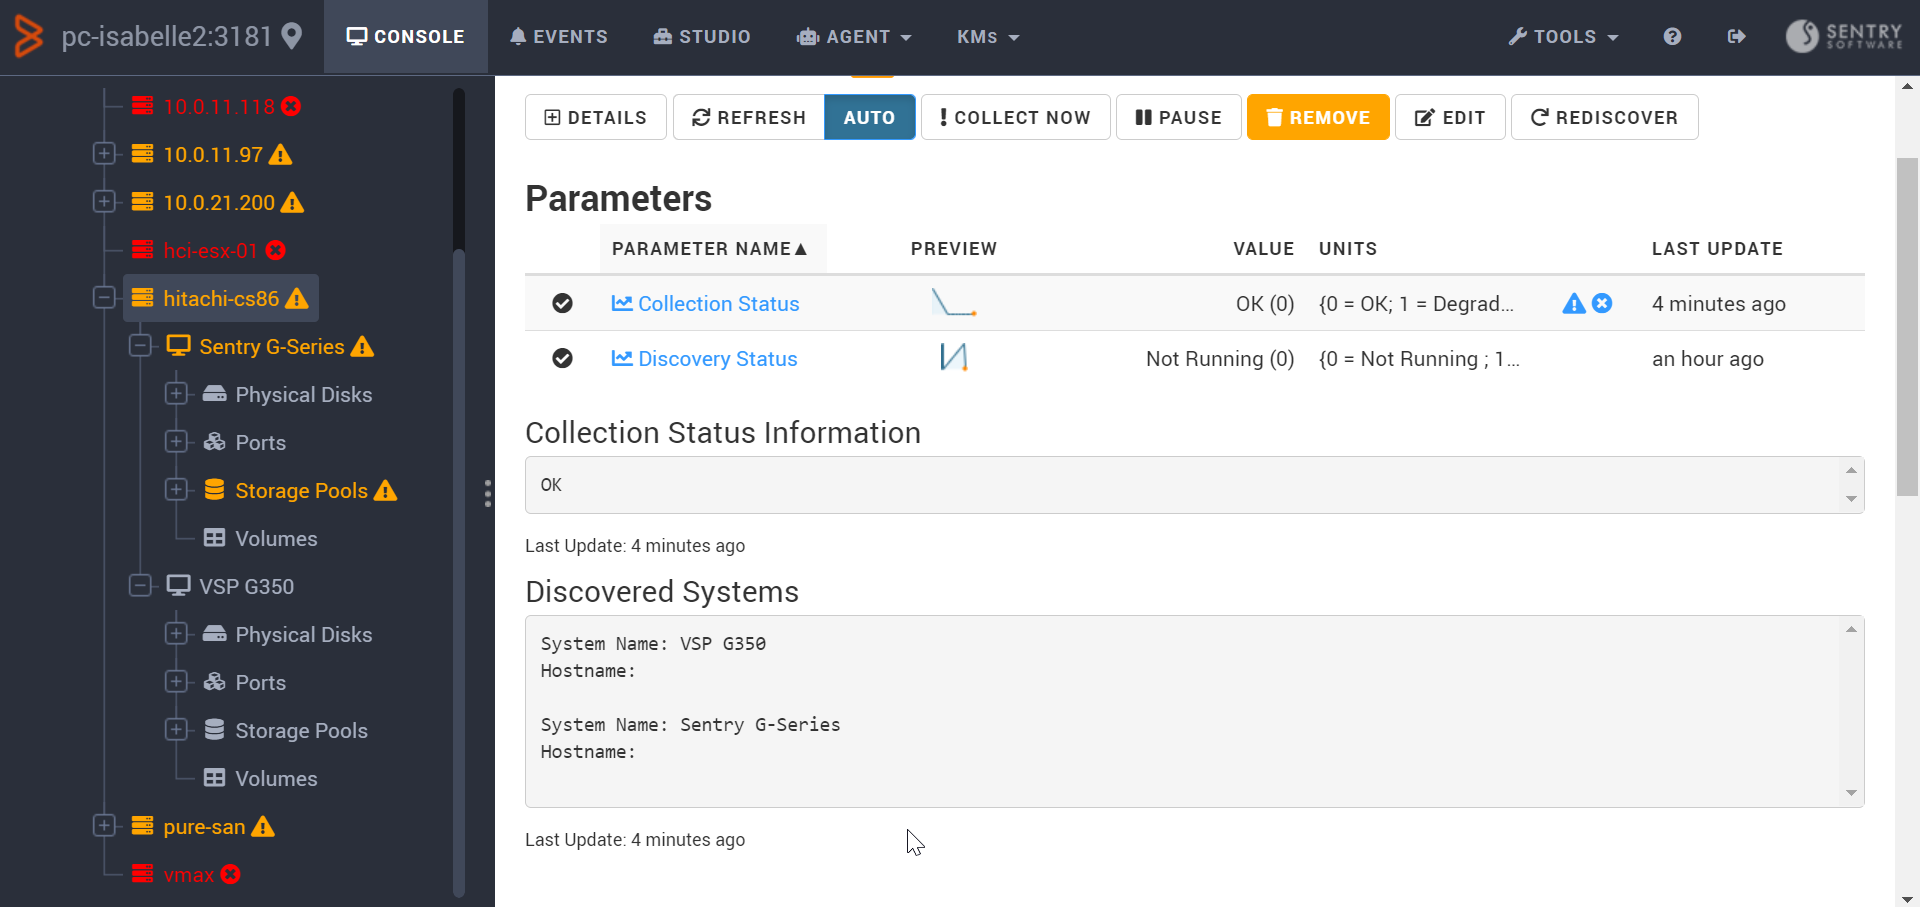Click the sign-out icon in the top bar
The width and height of the screenshot is (1920, 907).
(x=1737, y=36)
